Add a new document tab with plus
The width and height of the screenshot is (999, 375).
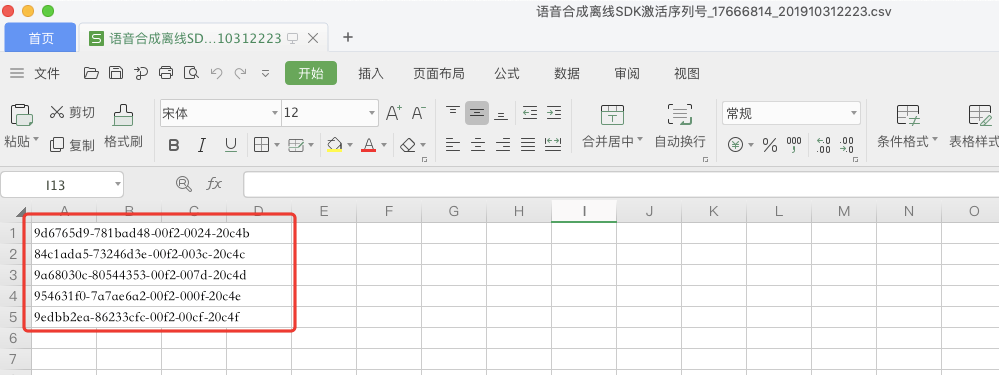[348, 38]
